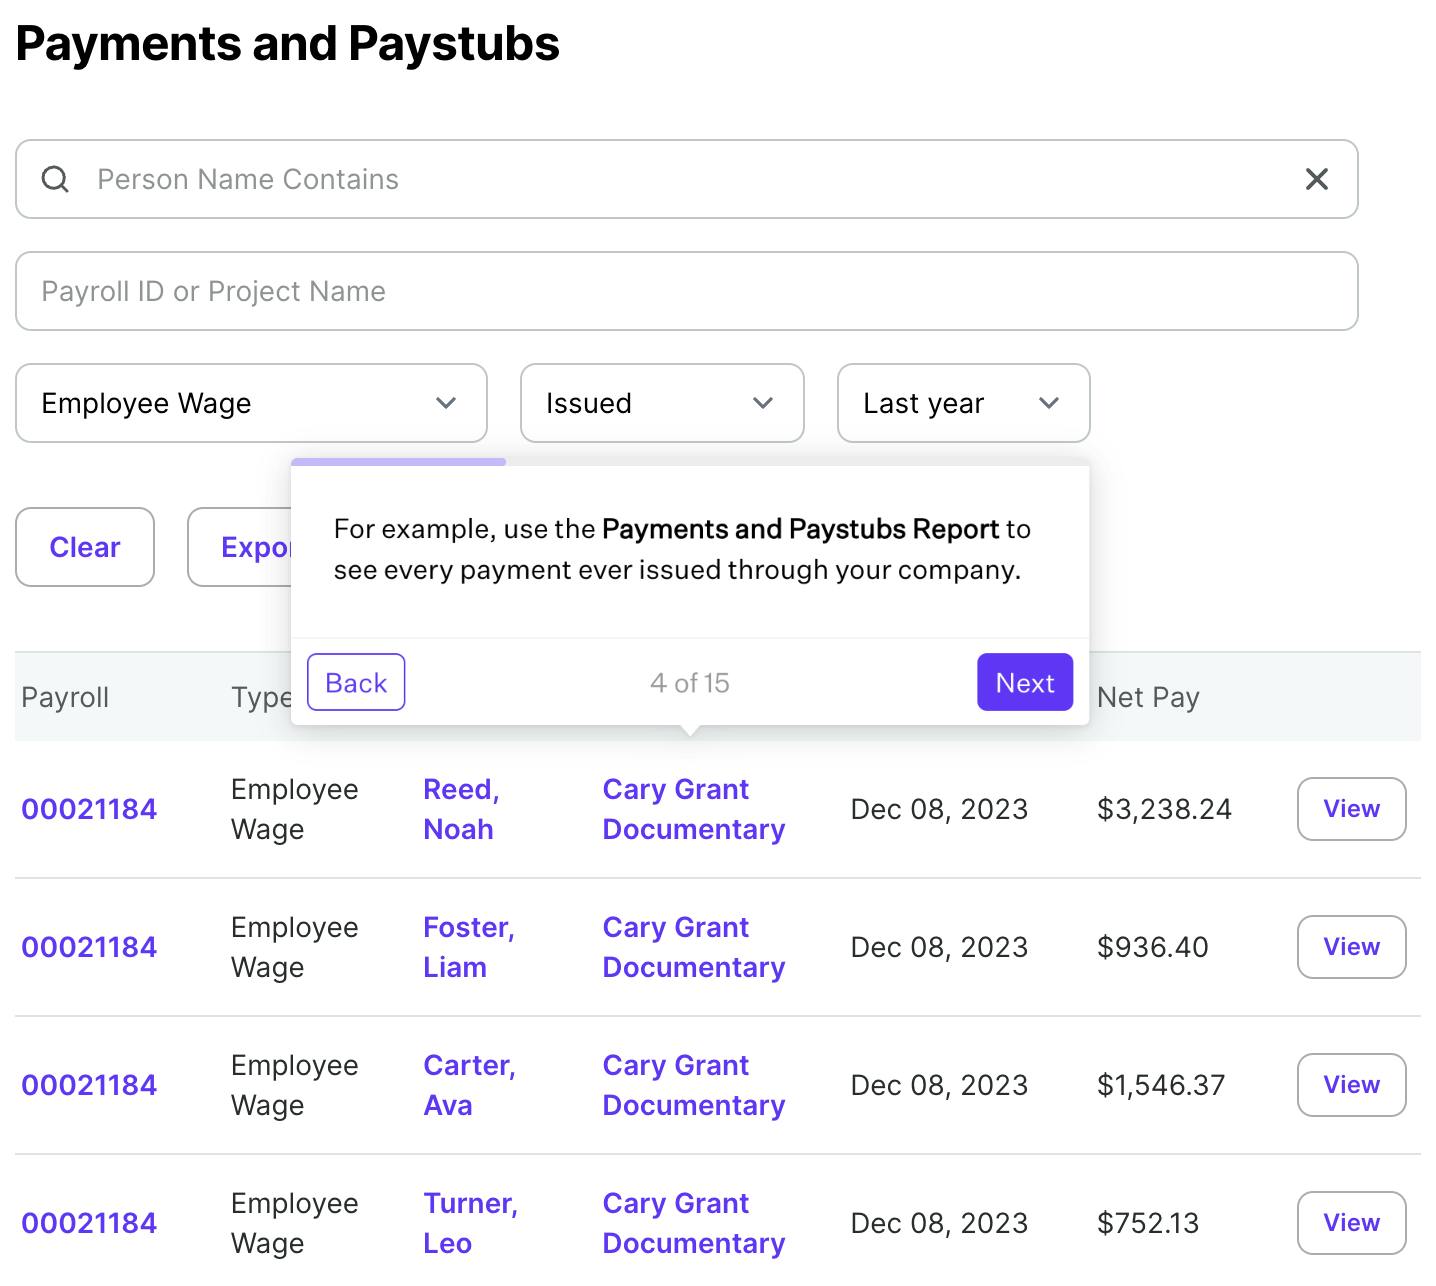Open payroll 00021184 for Noah Reed

pyautogui.click(x=89, y=809)
